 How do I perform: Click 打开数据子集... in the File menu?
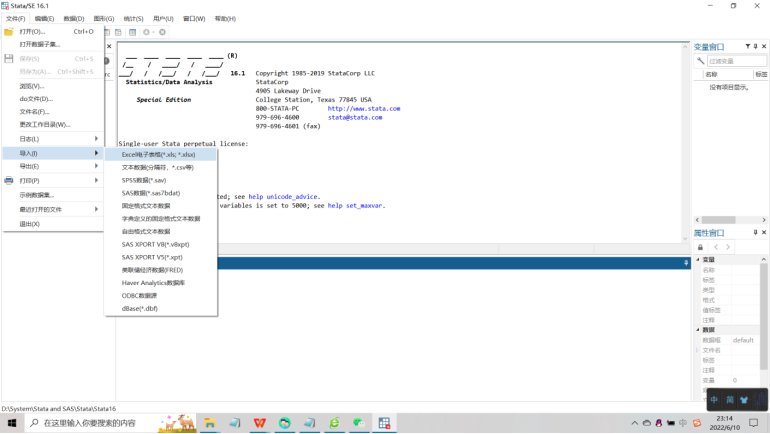click(x=53, y=44)
